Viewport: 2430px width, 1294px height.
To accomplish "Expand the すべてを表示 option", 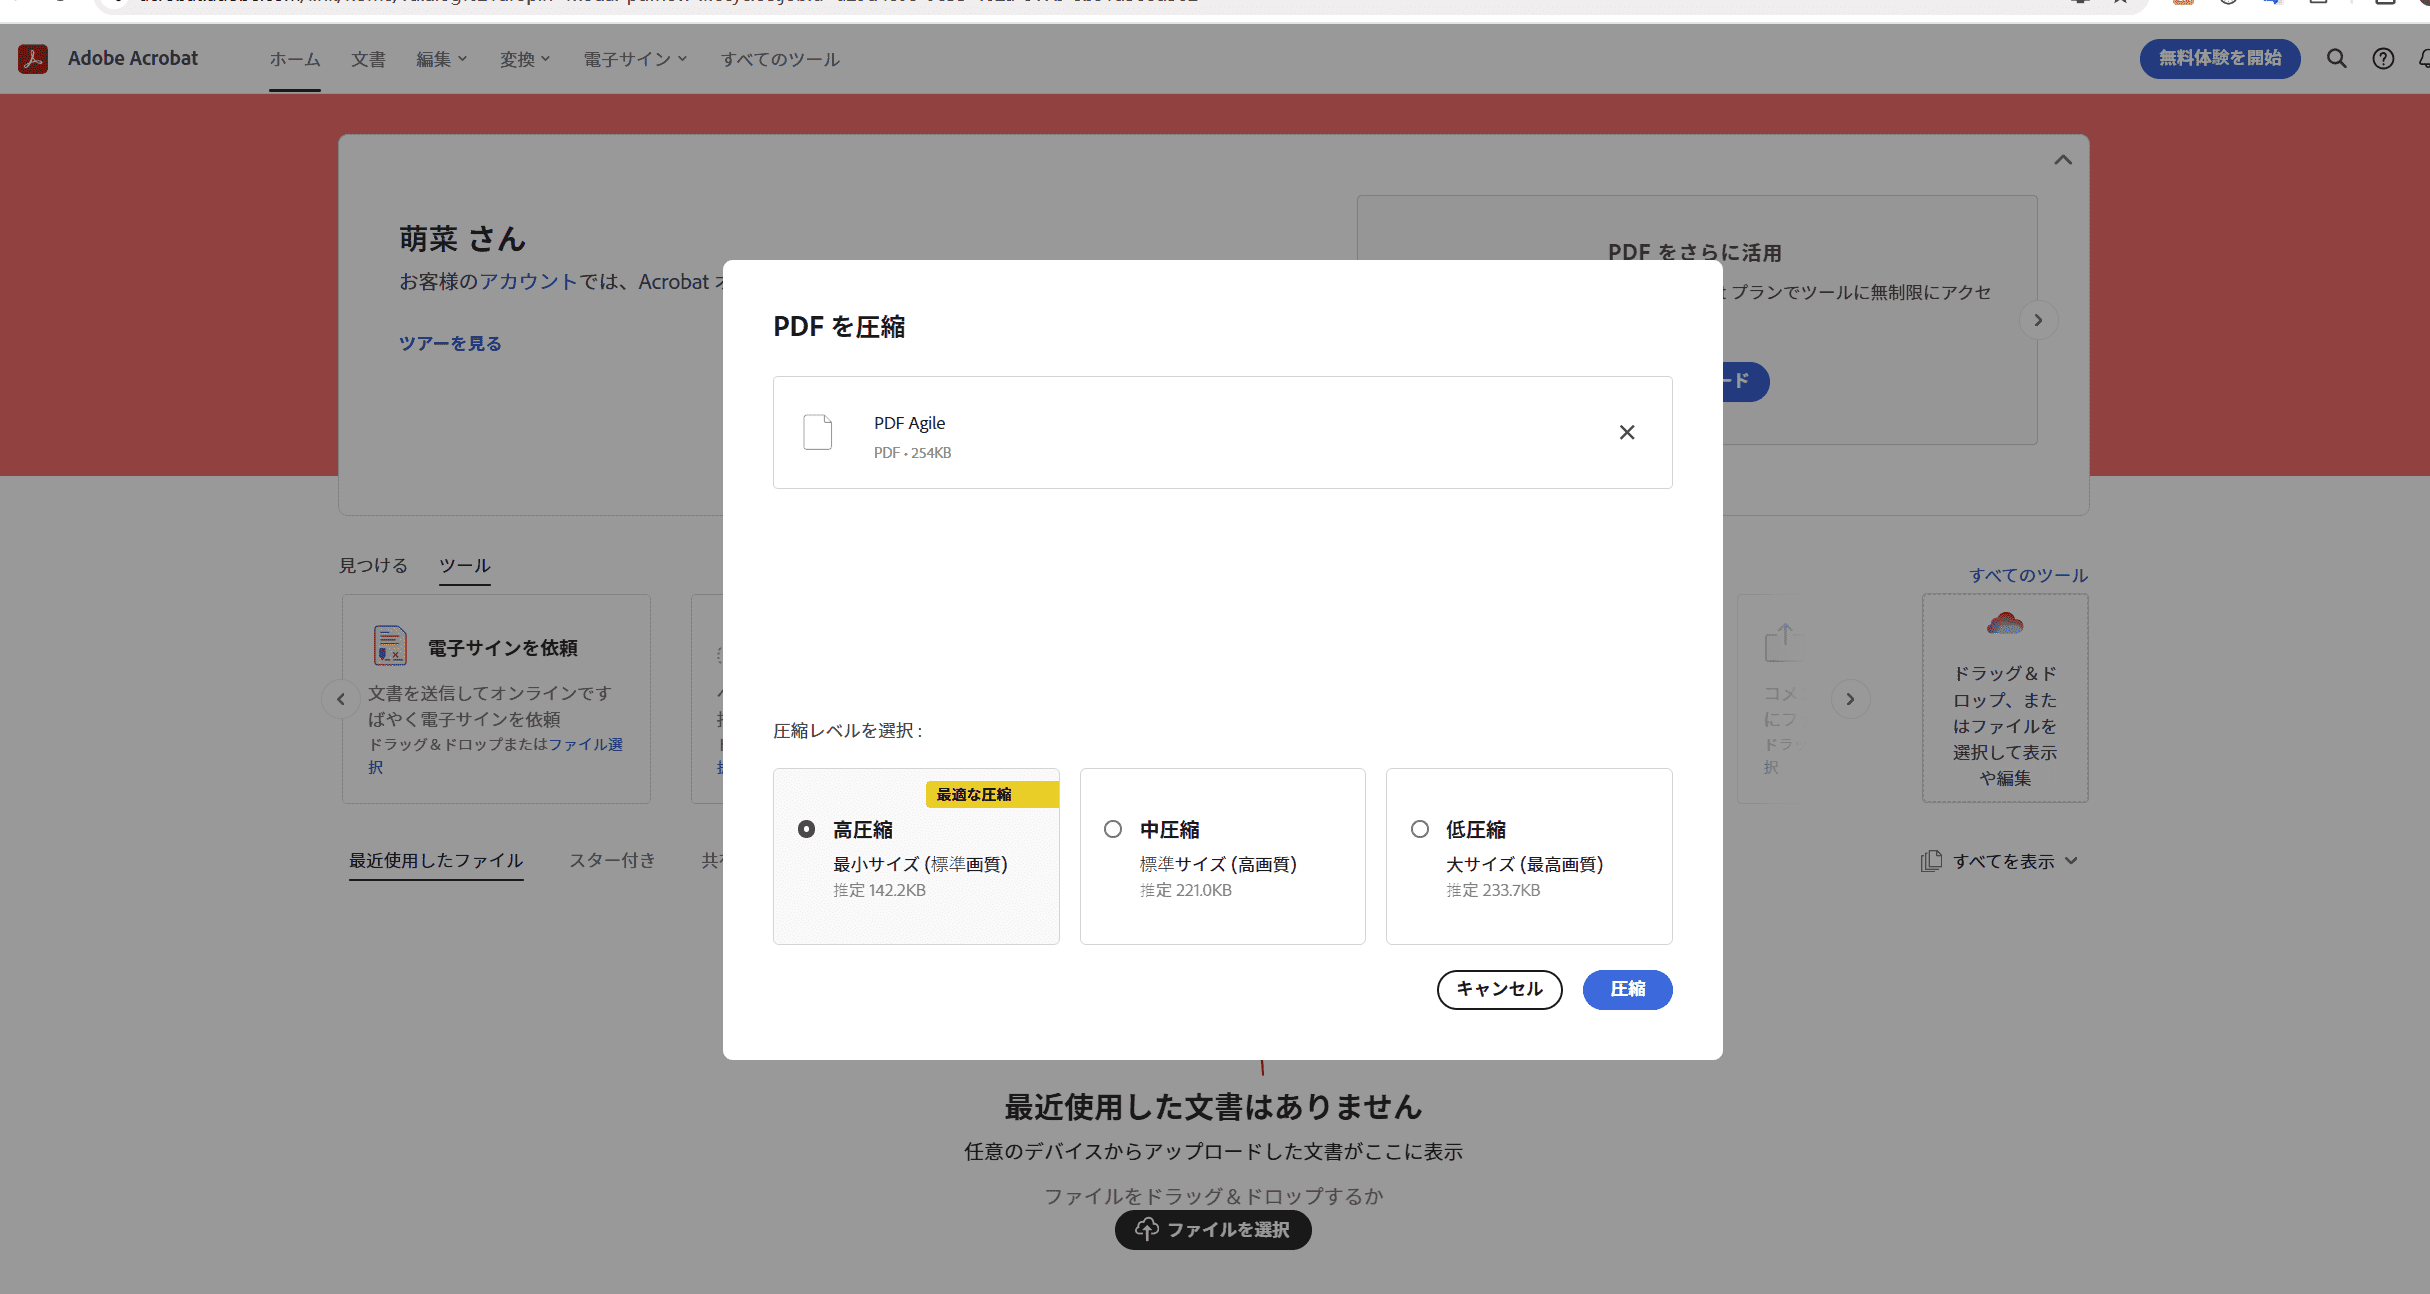I will click(2069, 860).
